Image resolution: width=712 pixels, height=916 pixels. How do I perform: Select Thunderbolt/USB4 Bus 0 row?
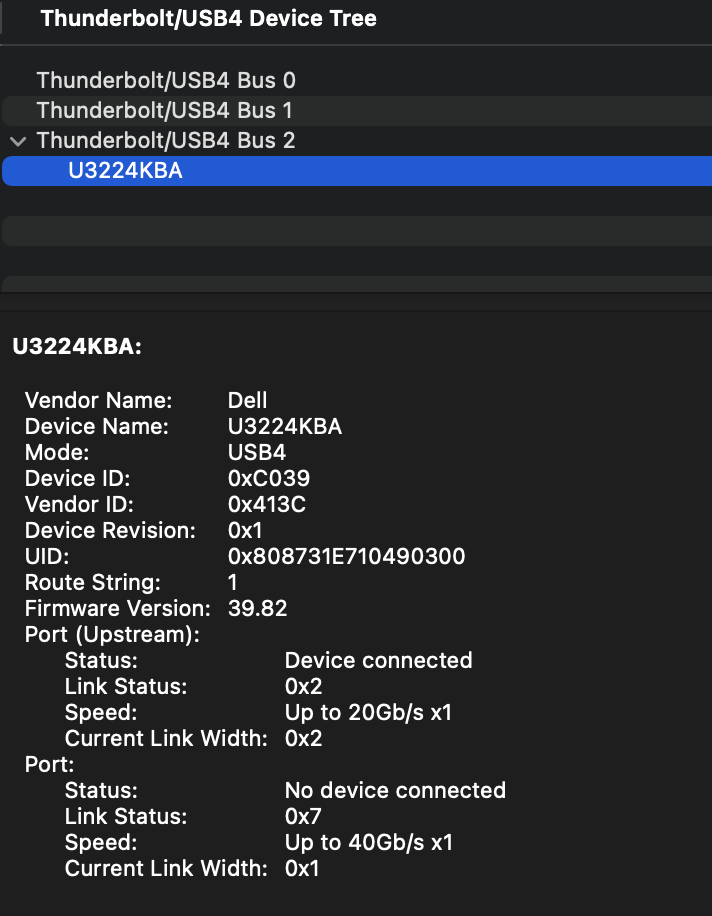(x=357, y=81)
